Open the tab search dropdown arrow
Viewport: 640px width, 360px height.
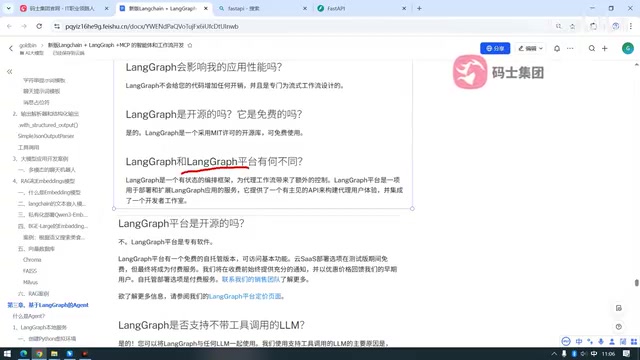pyautogui.click(x=8, y=8)
